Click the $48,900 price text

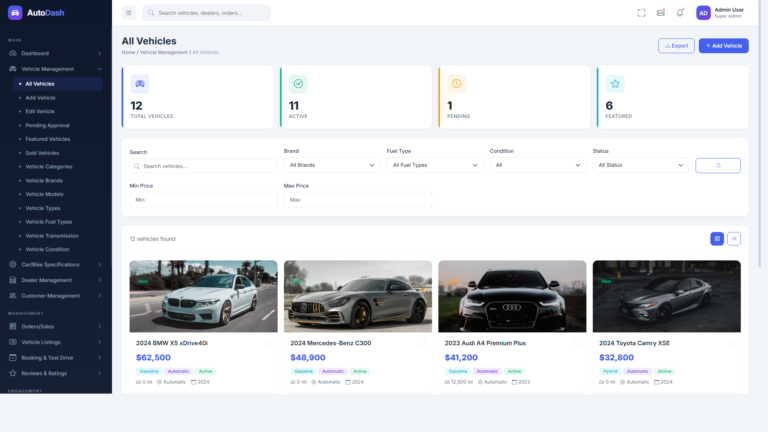(x=308, y=358)
